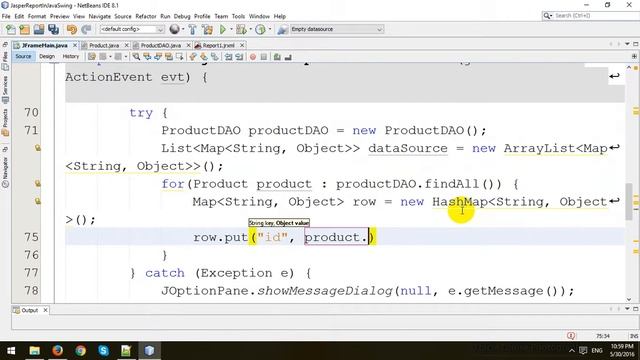This screenshot has height=360, width=640.
Task: Click the Last Edit icon in the editor toolbar
Action: point(92,57)
